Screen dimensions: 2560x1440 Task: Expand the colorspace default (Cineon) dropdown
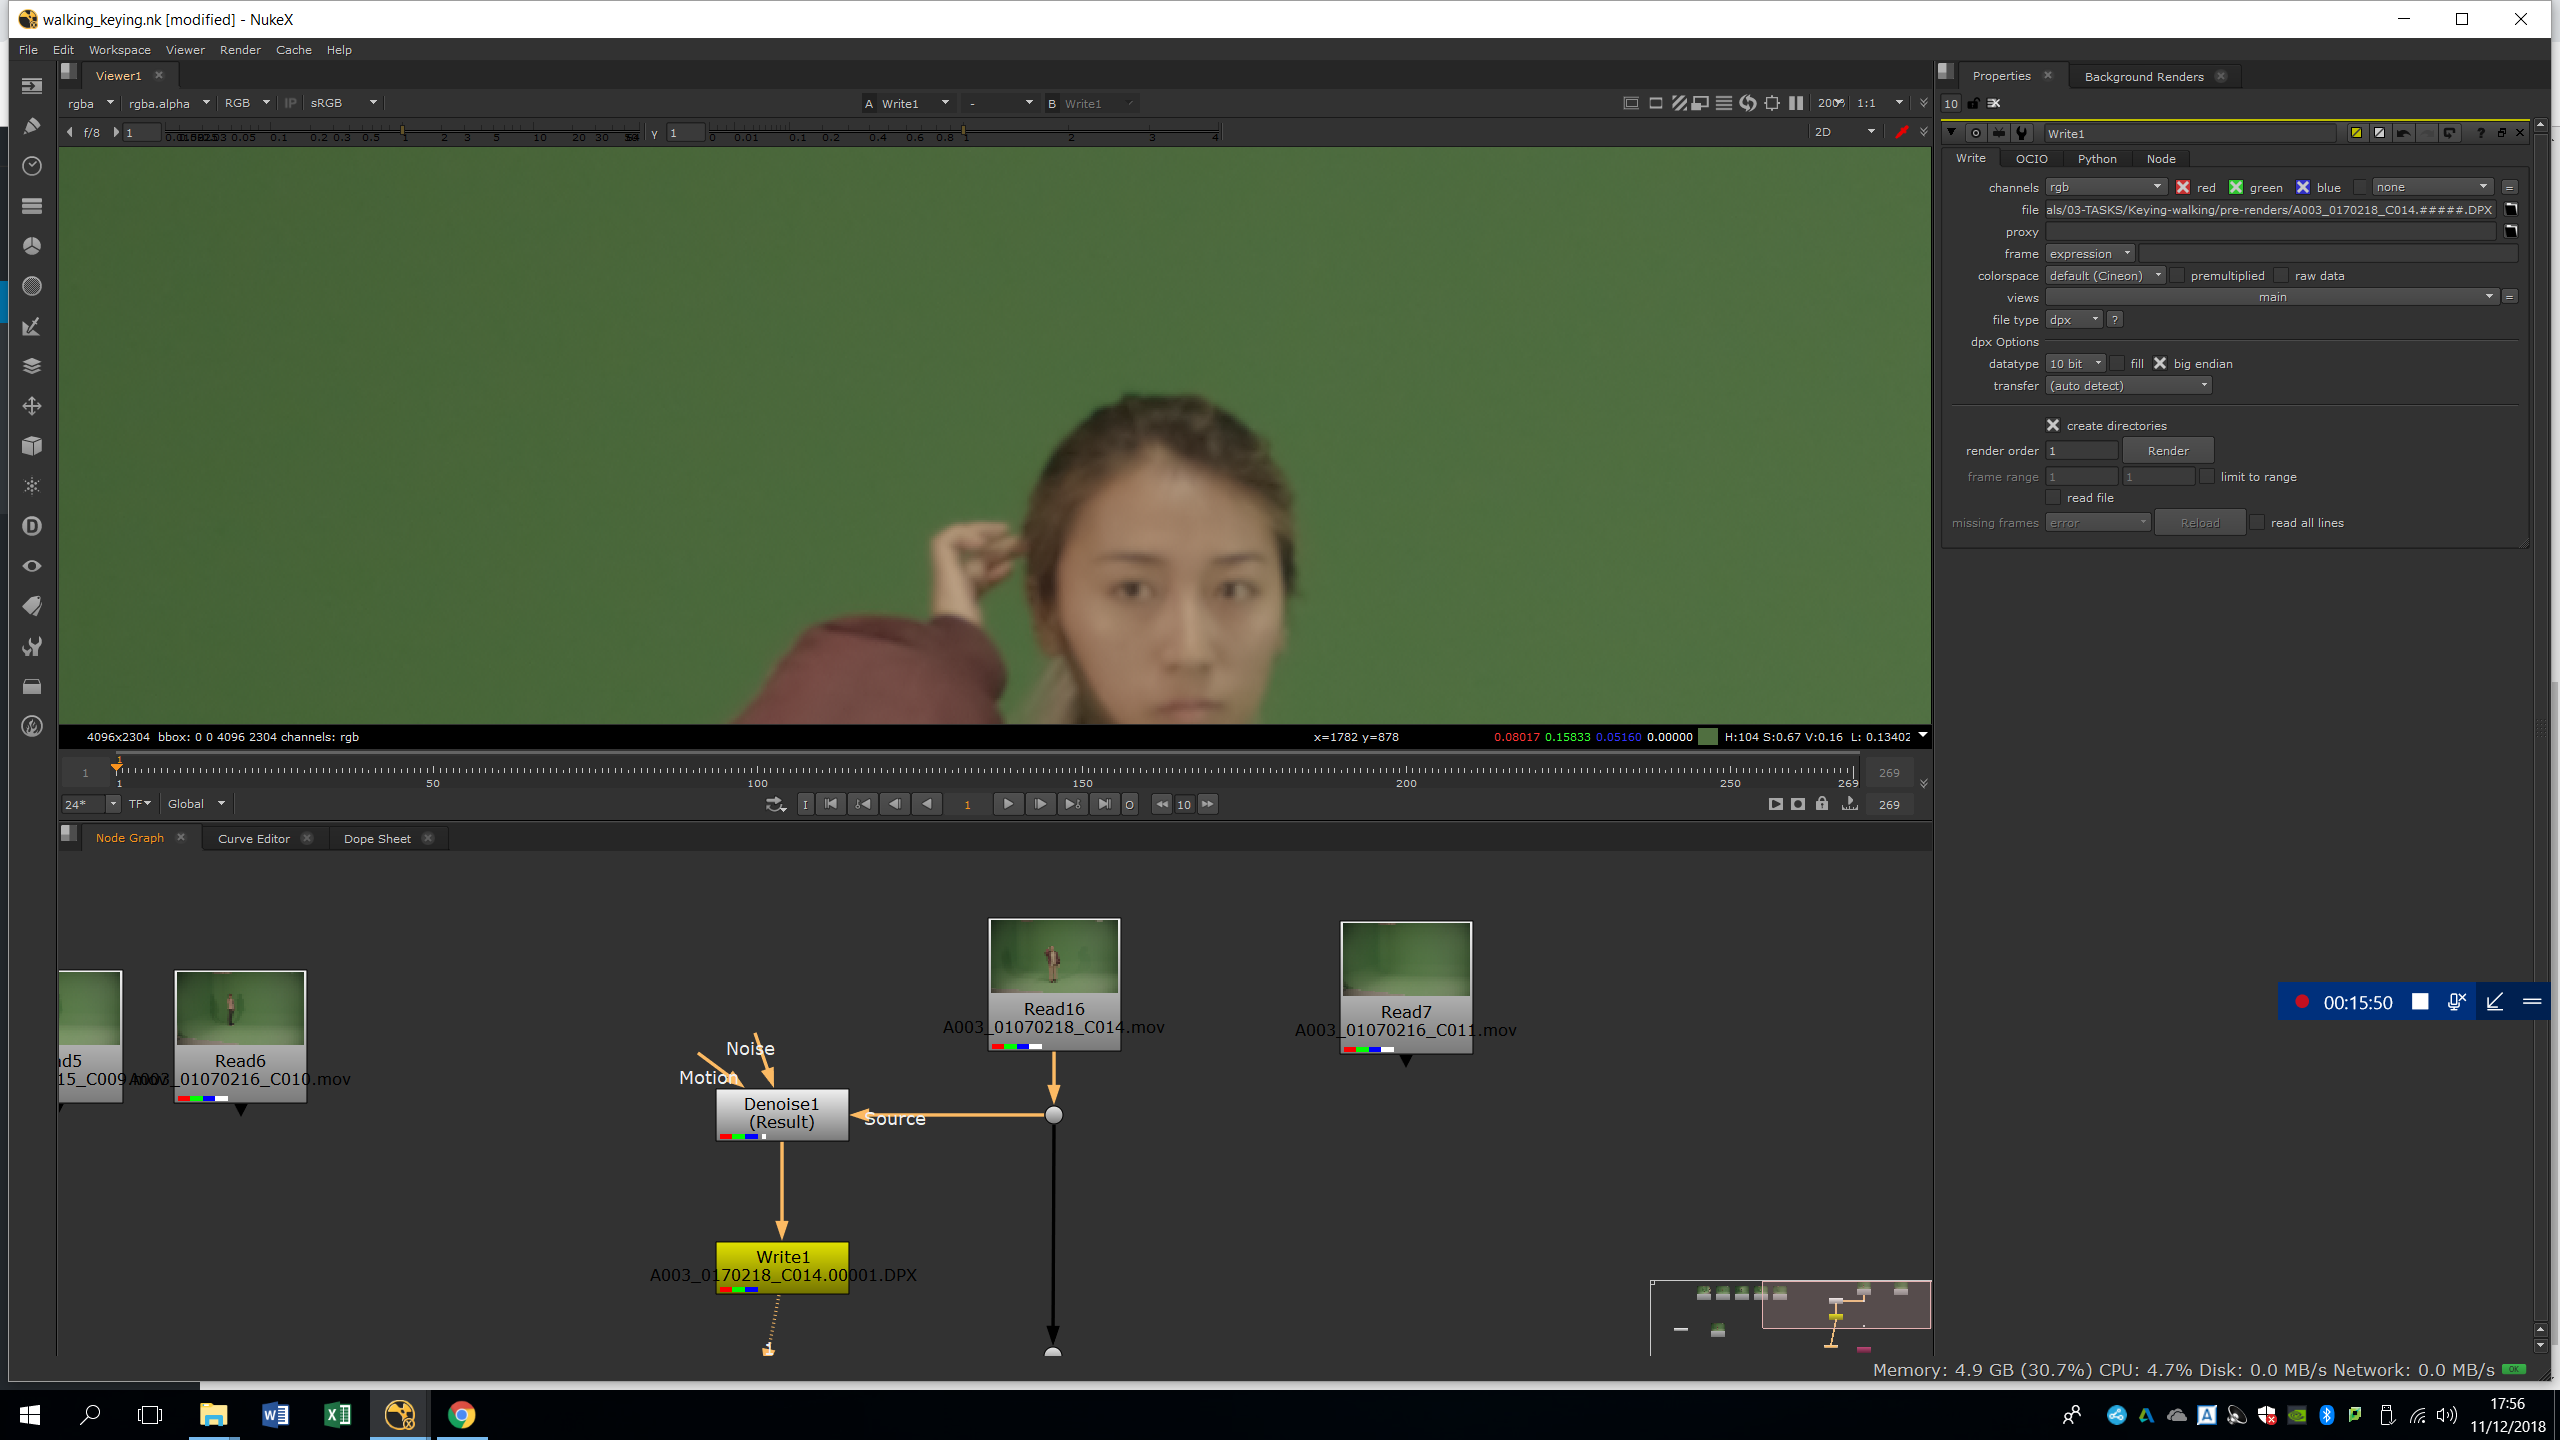[2104, 276]
